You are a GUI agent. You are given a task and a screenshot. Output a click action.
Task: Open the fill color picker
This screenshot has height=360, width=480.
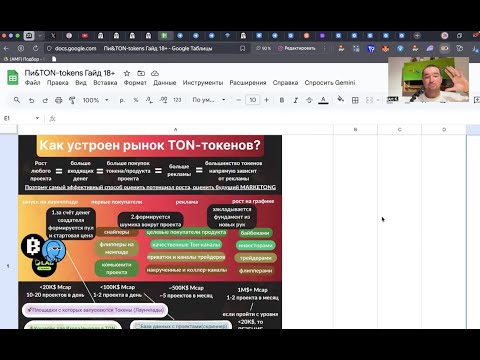[x=340, y=99]
